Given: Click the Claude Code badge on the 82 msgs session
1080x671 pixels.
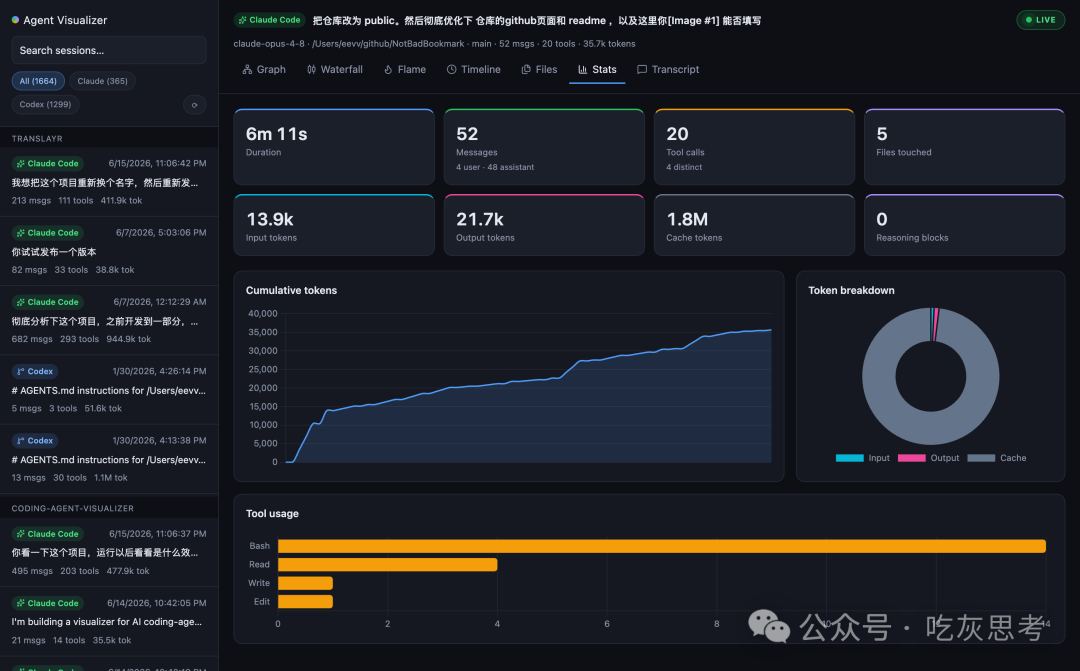Looking at the screenshot, I should click(48, 233).
